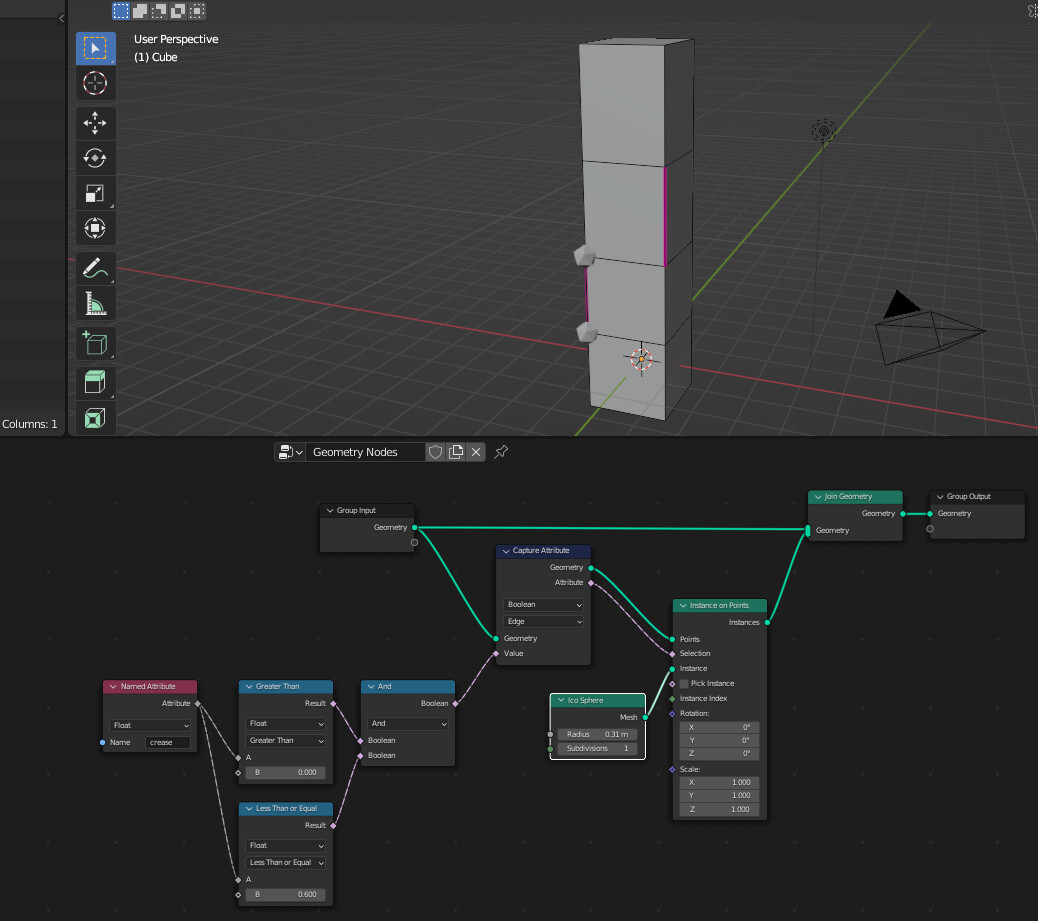This screenshot has width=1038, height=921.
Task: Enable Pick Instance checkbox
Action: point(684,684)
